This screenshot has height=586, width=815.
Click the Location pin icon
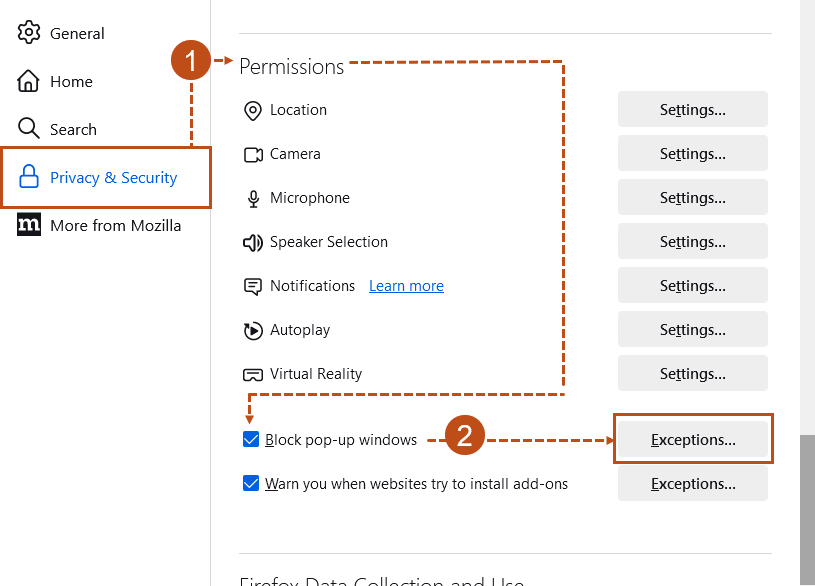253,110
